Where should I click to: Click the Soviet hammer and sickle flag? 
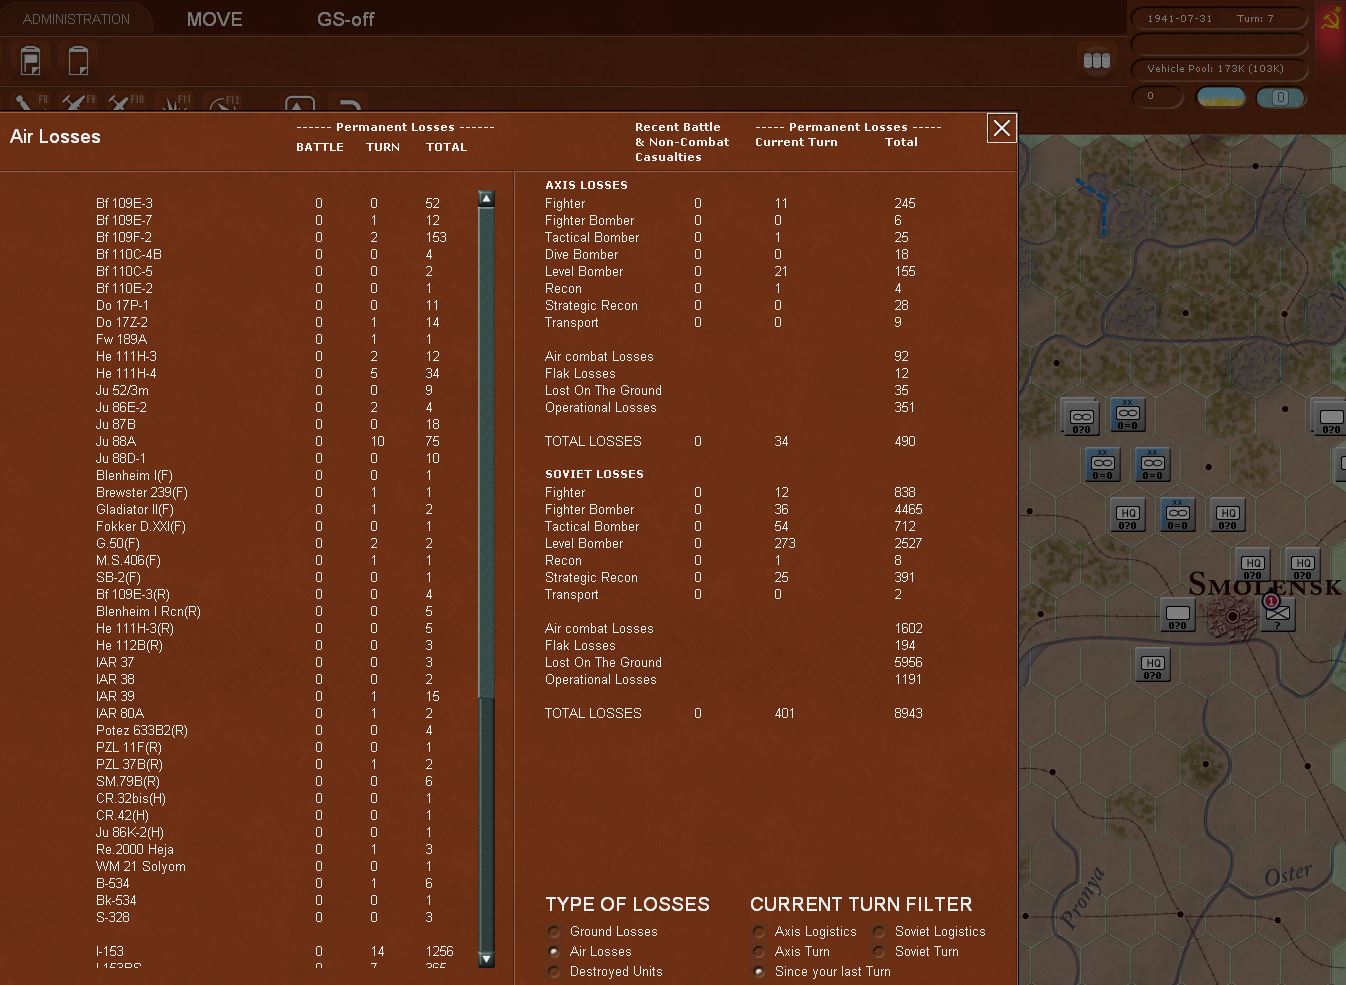click(1331, 22)
